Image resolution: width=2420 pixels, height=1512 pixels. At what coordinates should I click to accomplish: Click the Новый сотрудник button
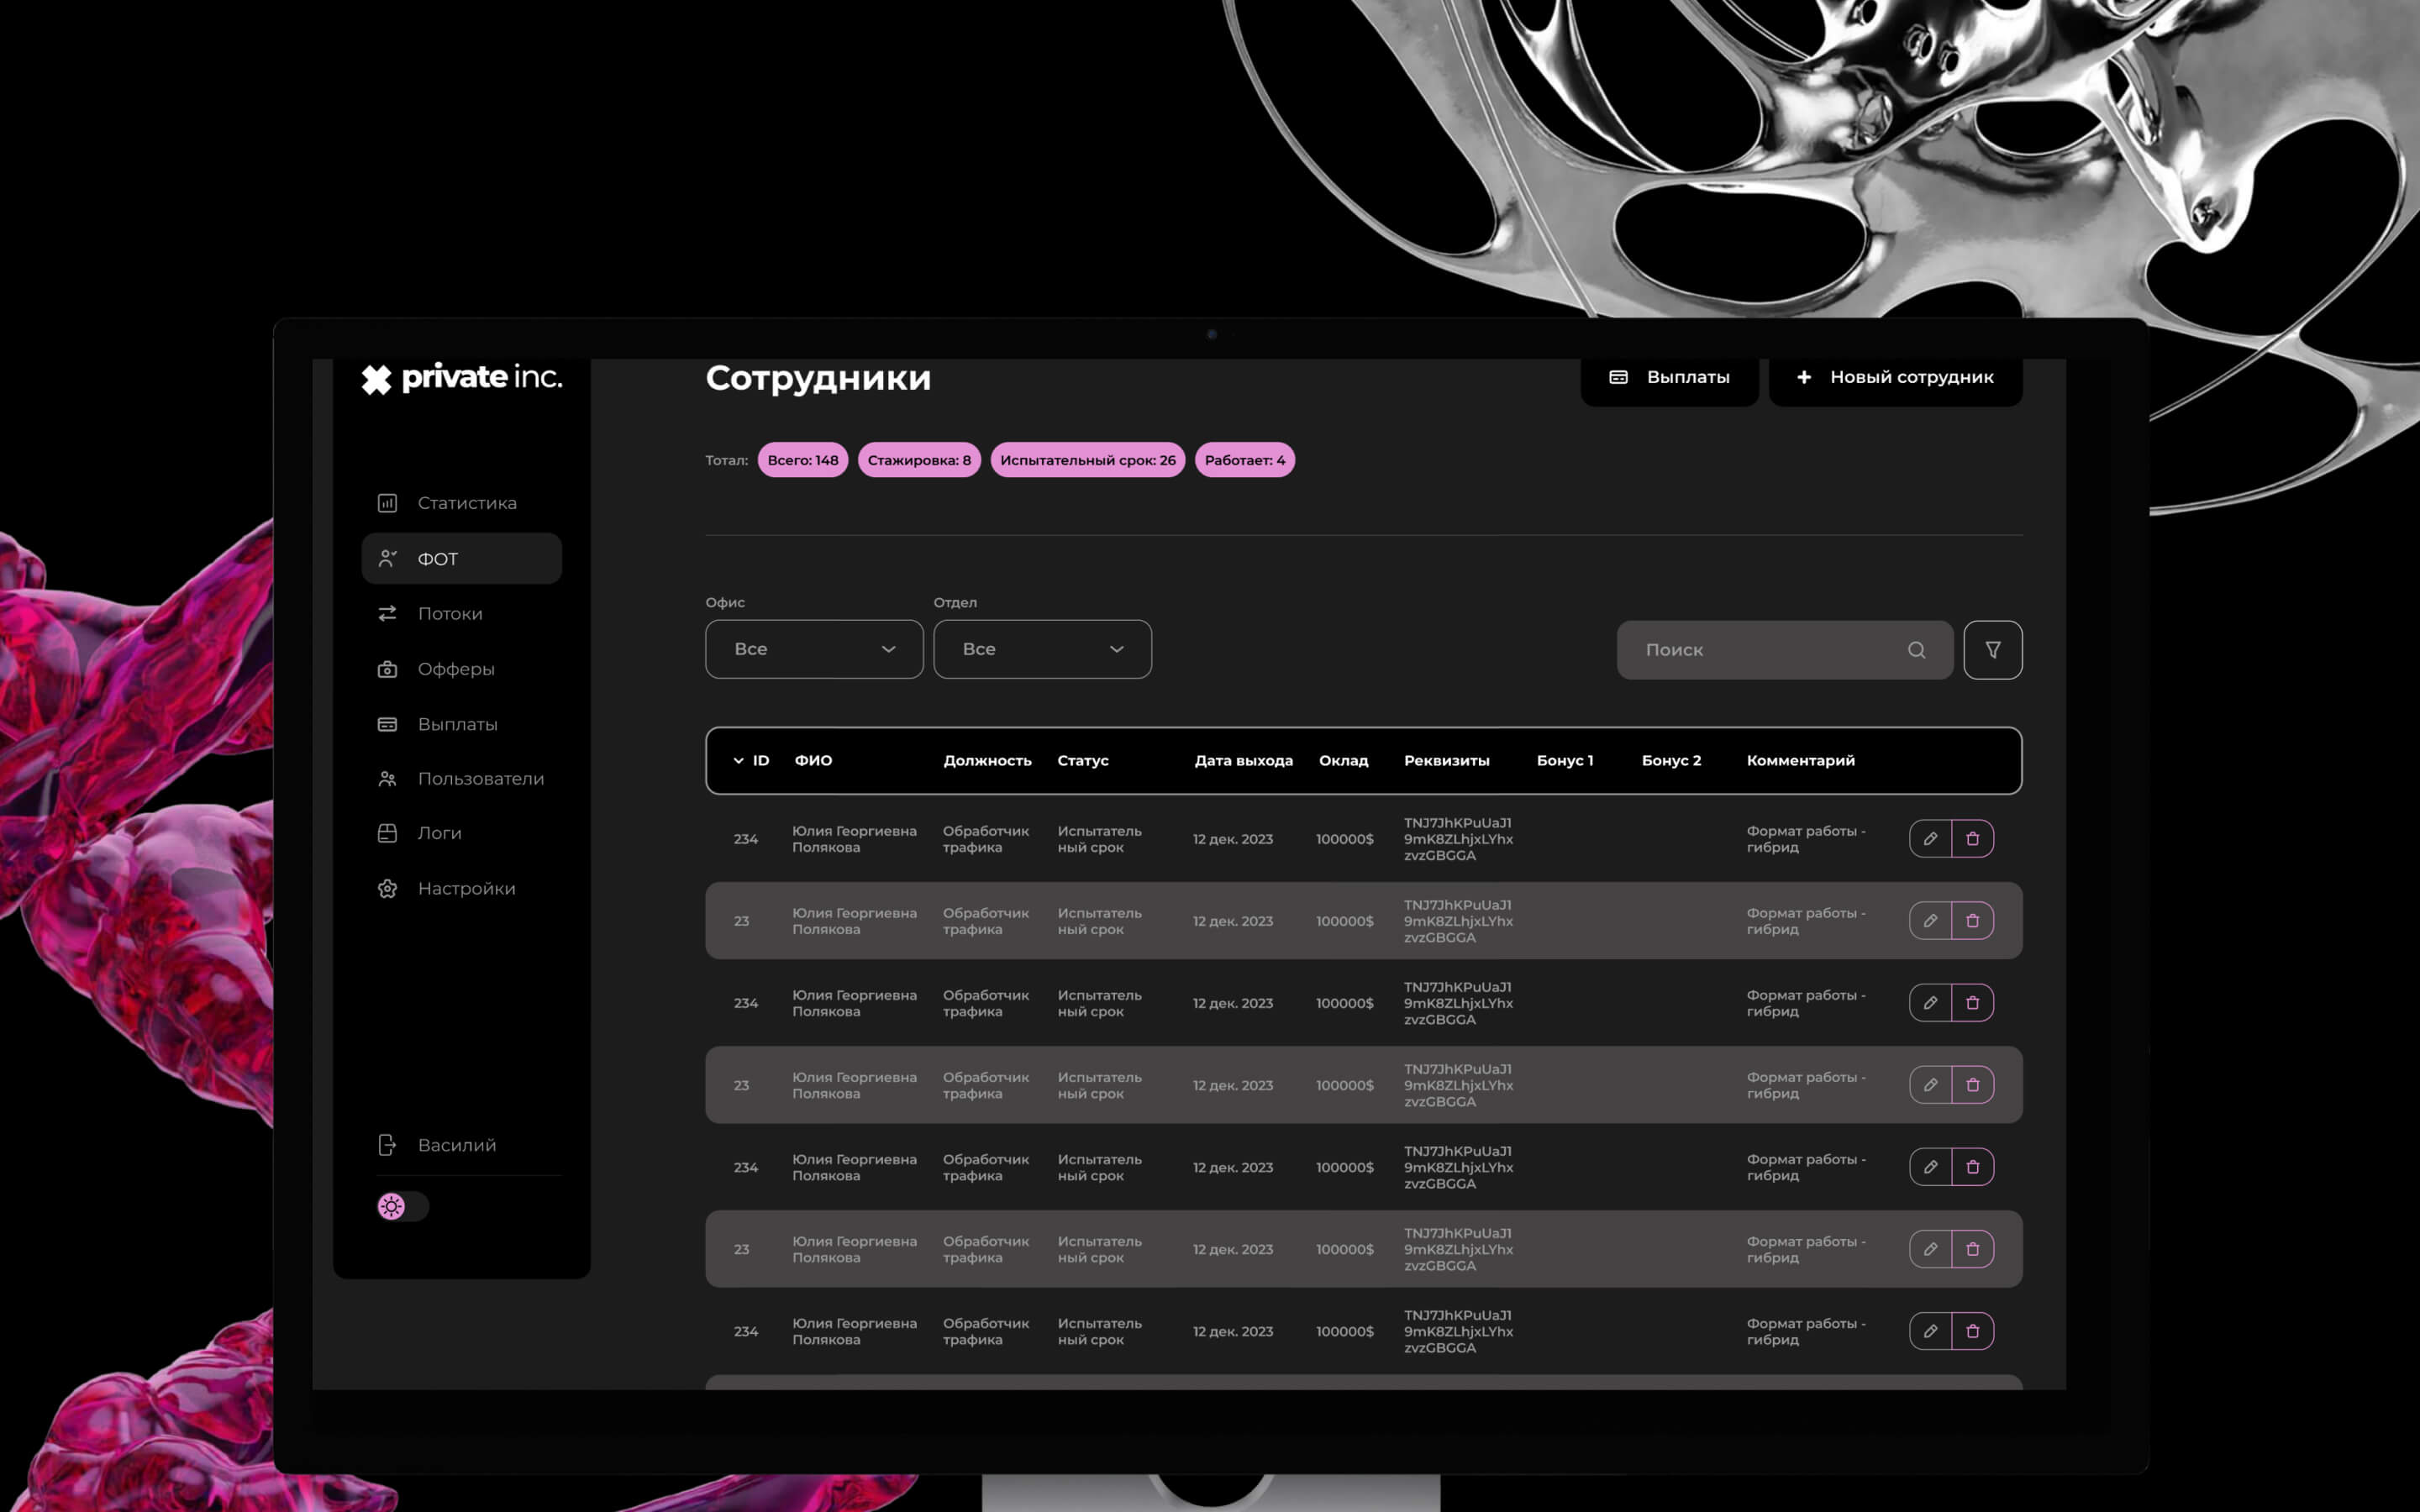(1895, 378)
